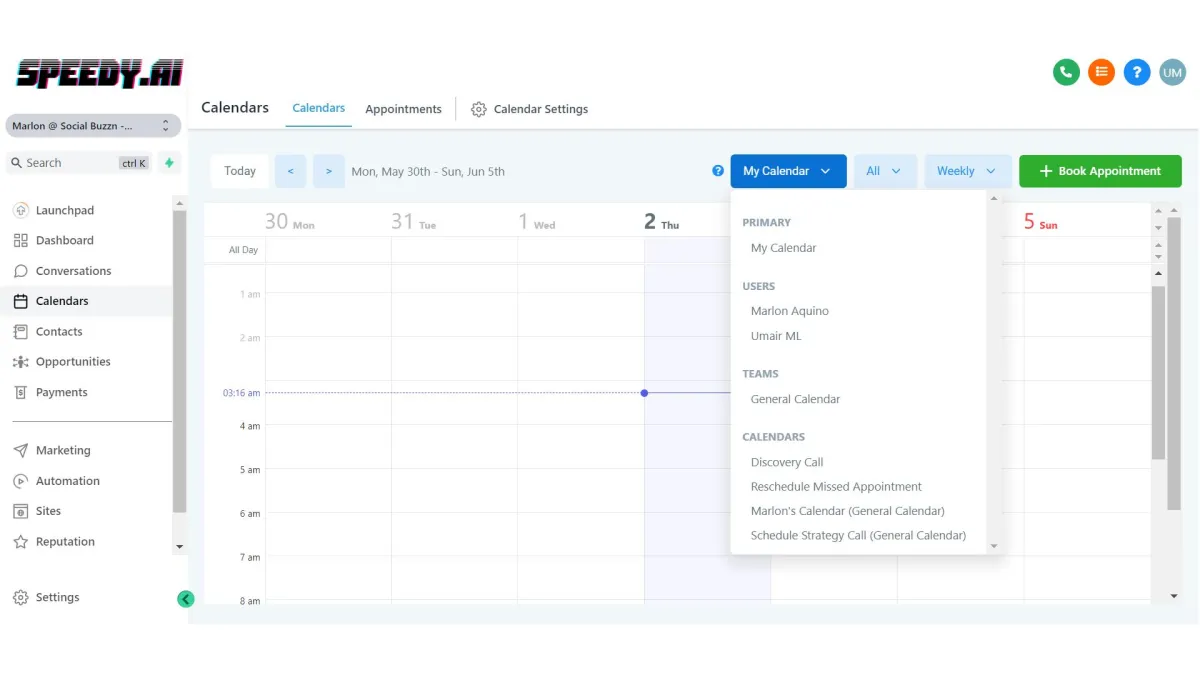Click the plus icon on Book Appointment
The width and height of the screenshot is (1200, 675).
coord(1046,171)
